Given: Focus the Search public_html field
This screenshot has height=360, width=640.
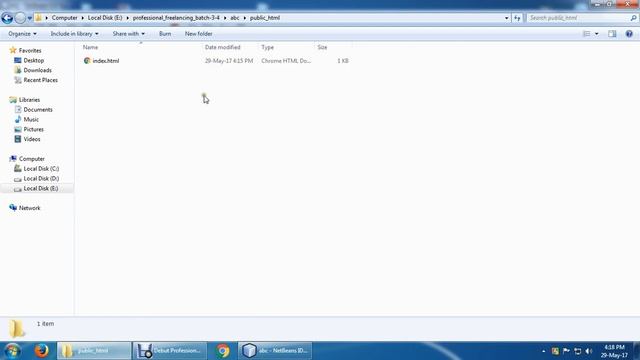Looking at the screenshot, I should click(578, 18).
